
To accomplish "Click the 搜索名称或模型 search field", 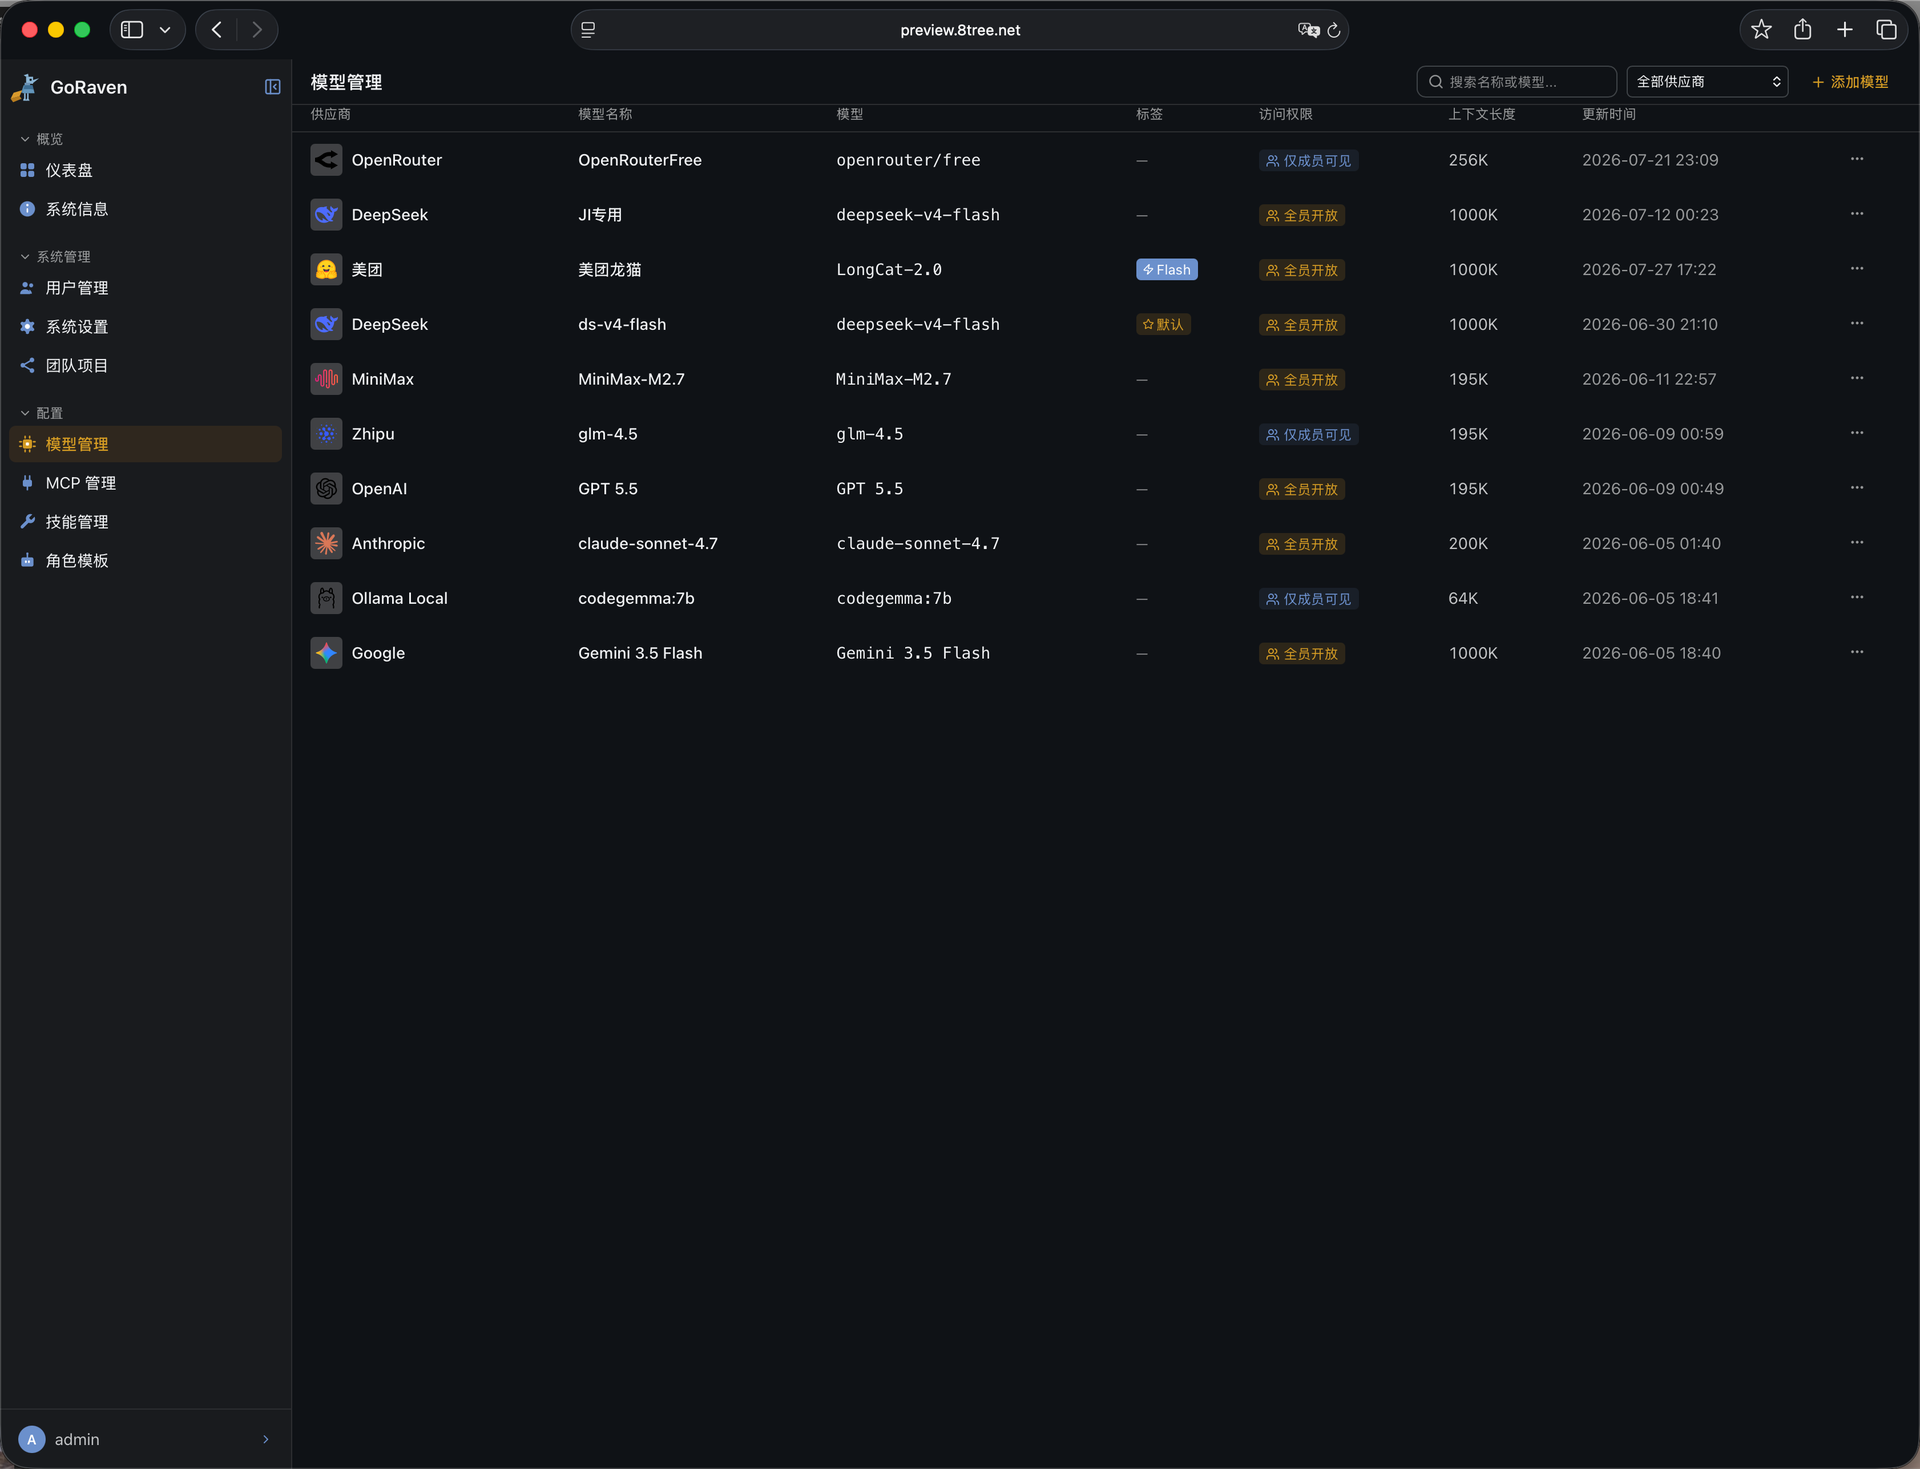I will (1517, 82).
